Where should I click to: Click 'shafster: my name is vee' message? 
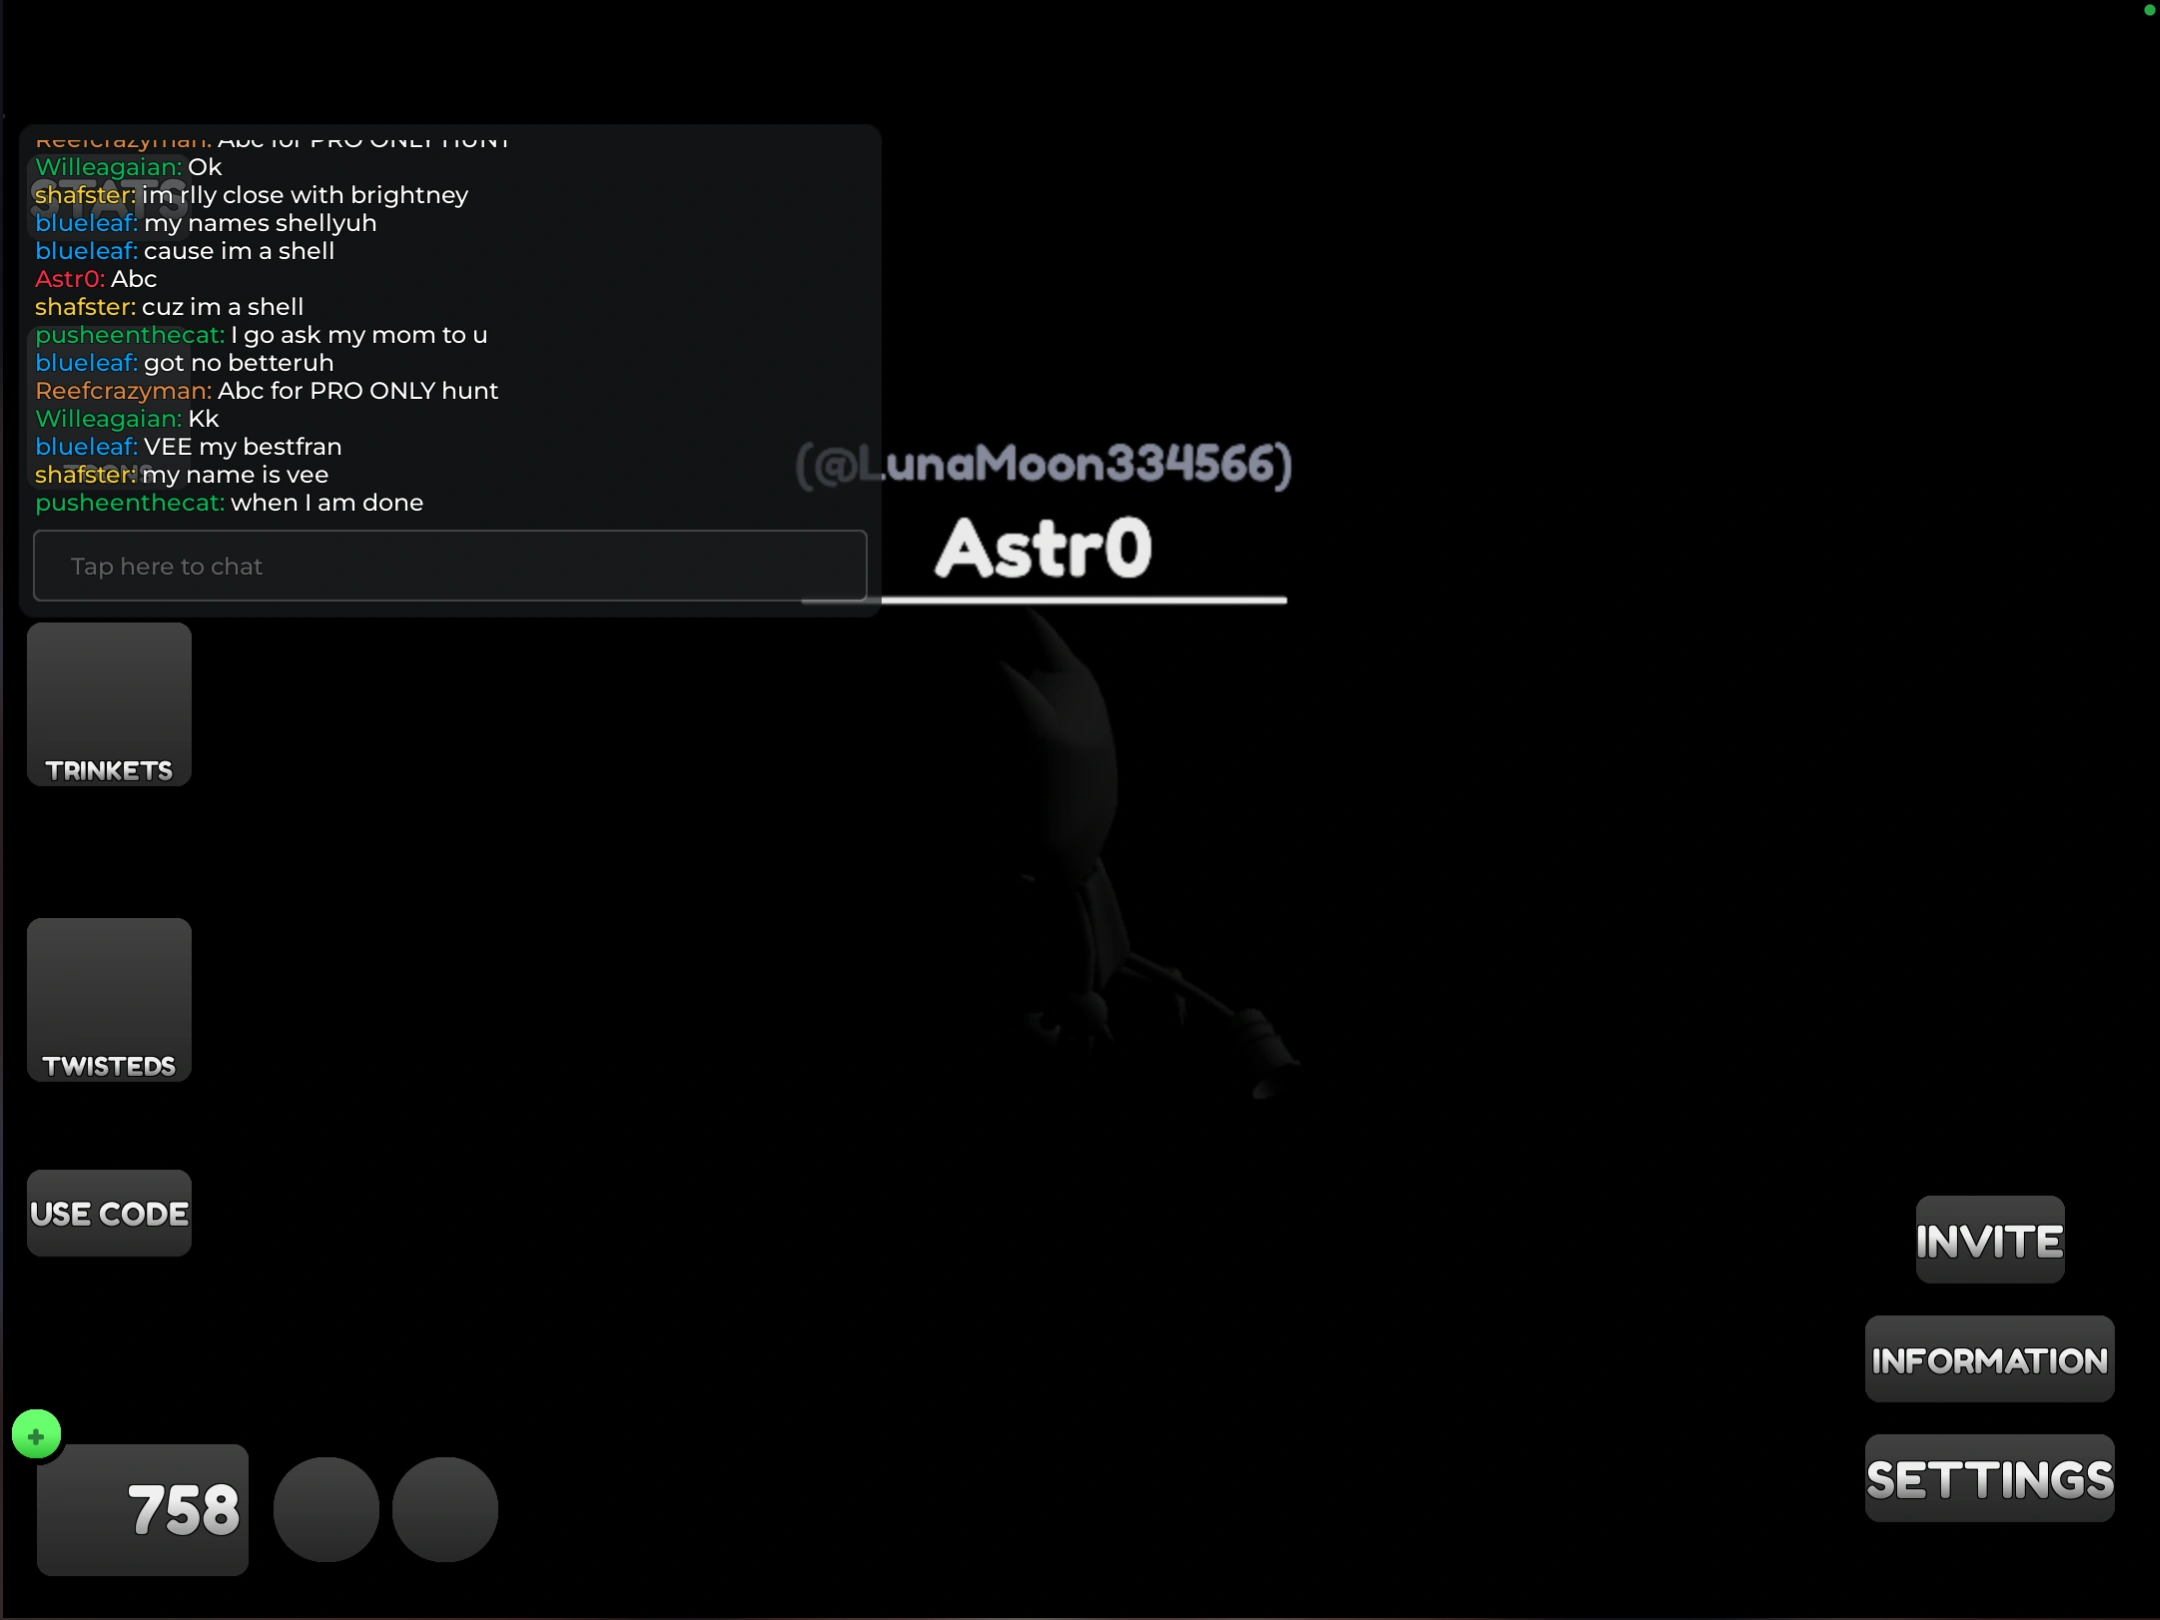point(181,475)
